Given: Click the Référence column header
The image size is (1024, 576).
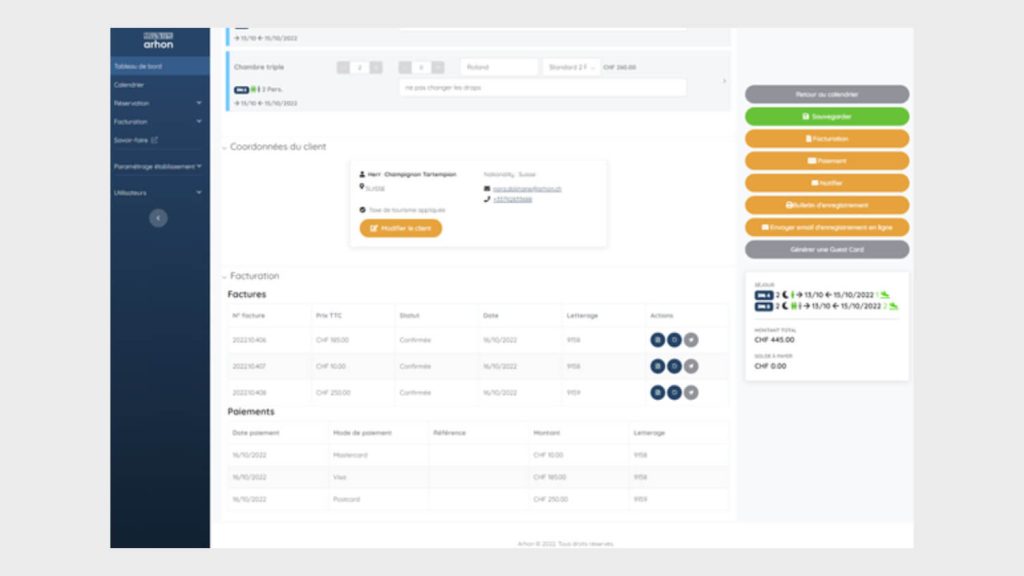Looking at the screenshot, I should 449,433.
